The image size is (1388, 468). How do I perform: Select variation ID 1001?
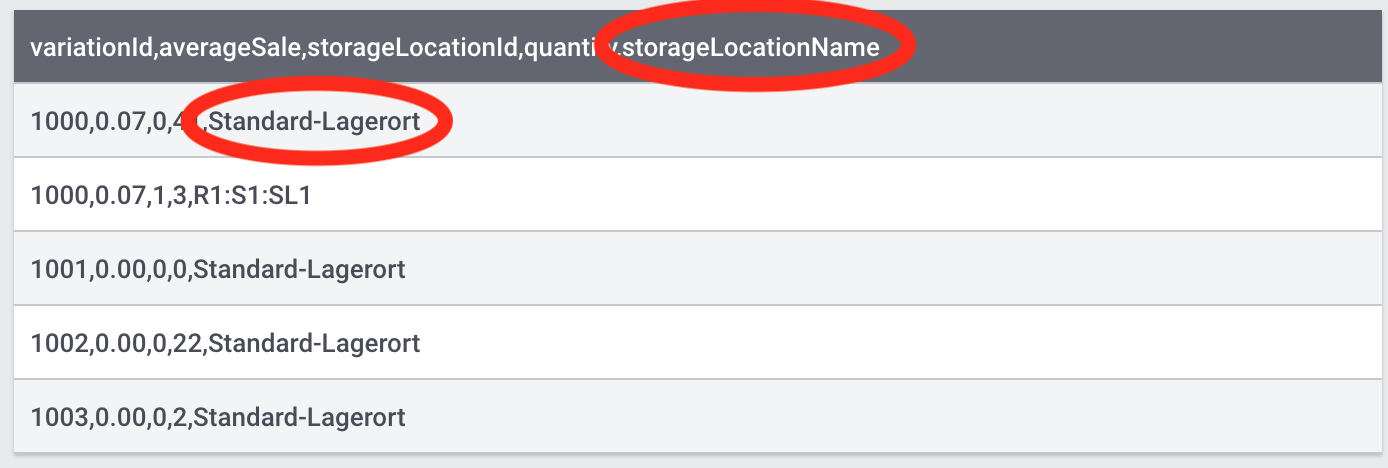[x=57, y=269]
